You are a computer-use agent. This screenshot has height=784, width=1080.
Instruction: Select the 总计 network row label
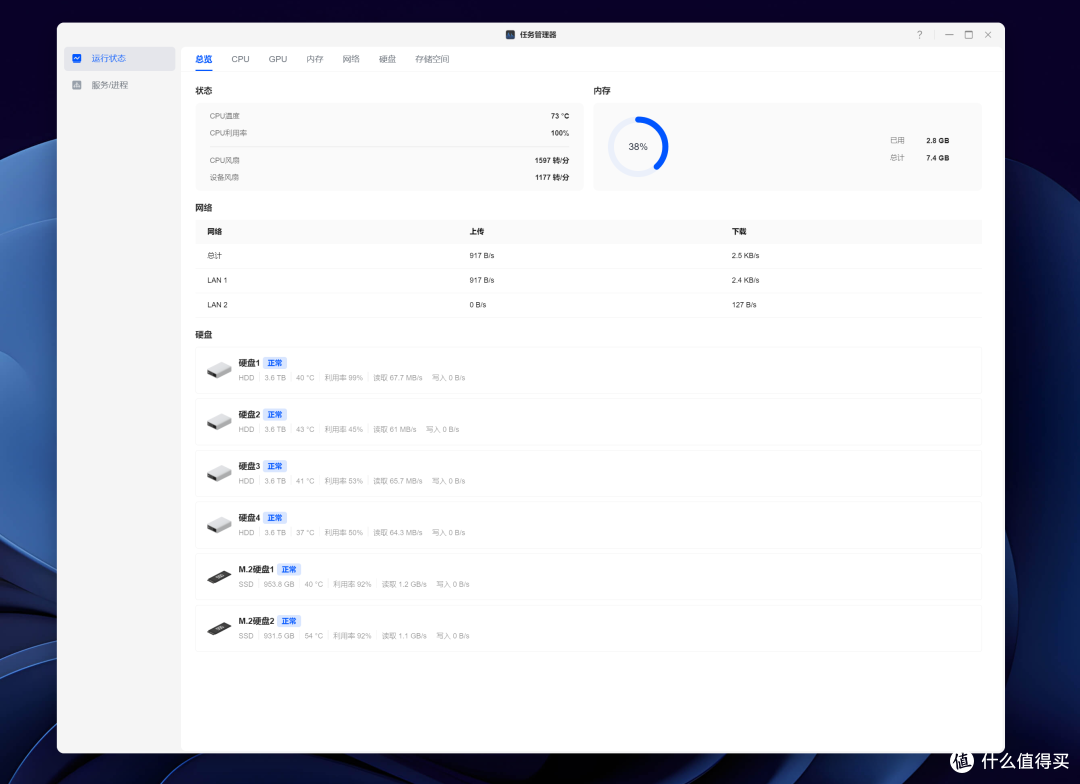point(214,256)
